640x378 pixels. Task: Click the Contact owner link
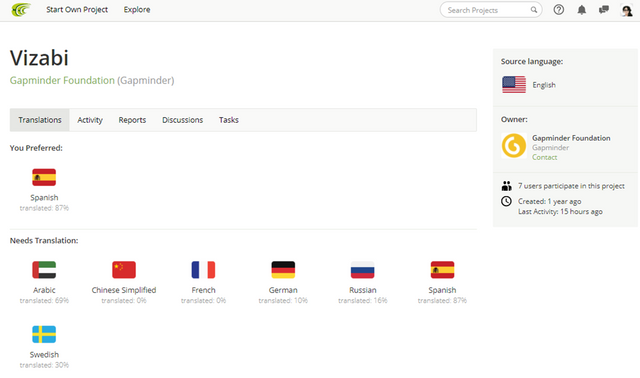coord(544,157)
